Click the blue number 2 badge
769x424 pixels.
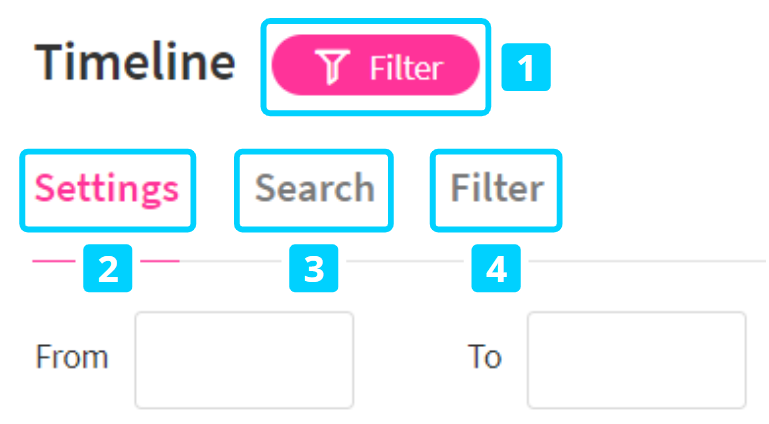point(108,268)
